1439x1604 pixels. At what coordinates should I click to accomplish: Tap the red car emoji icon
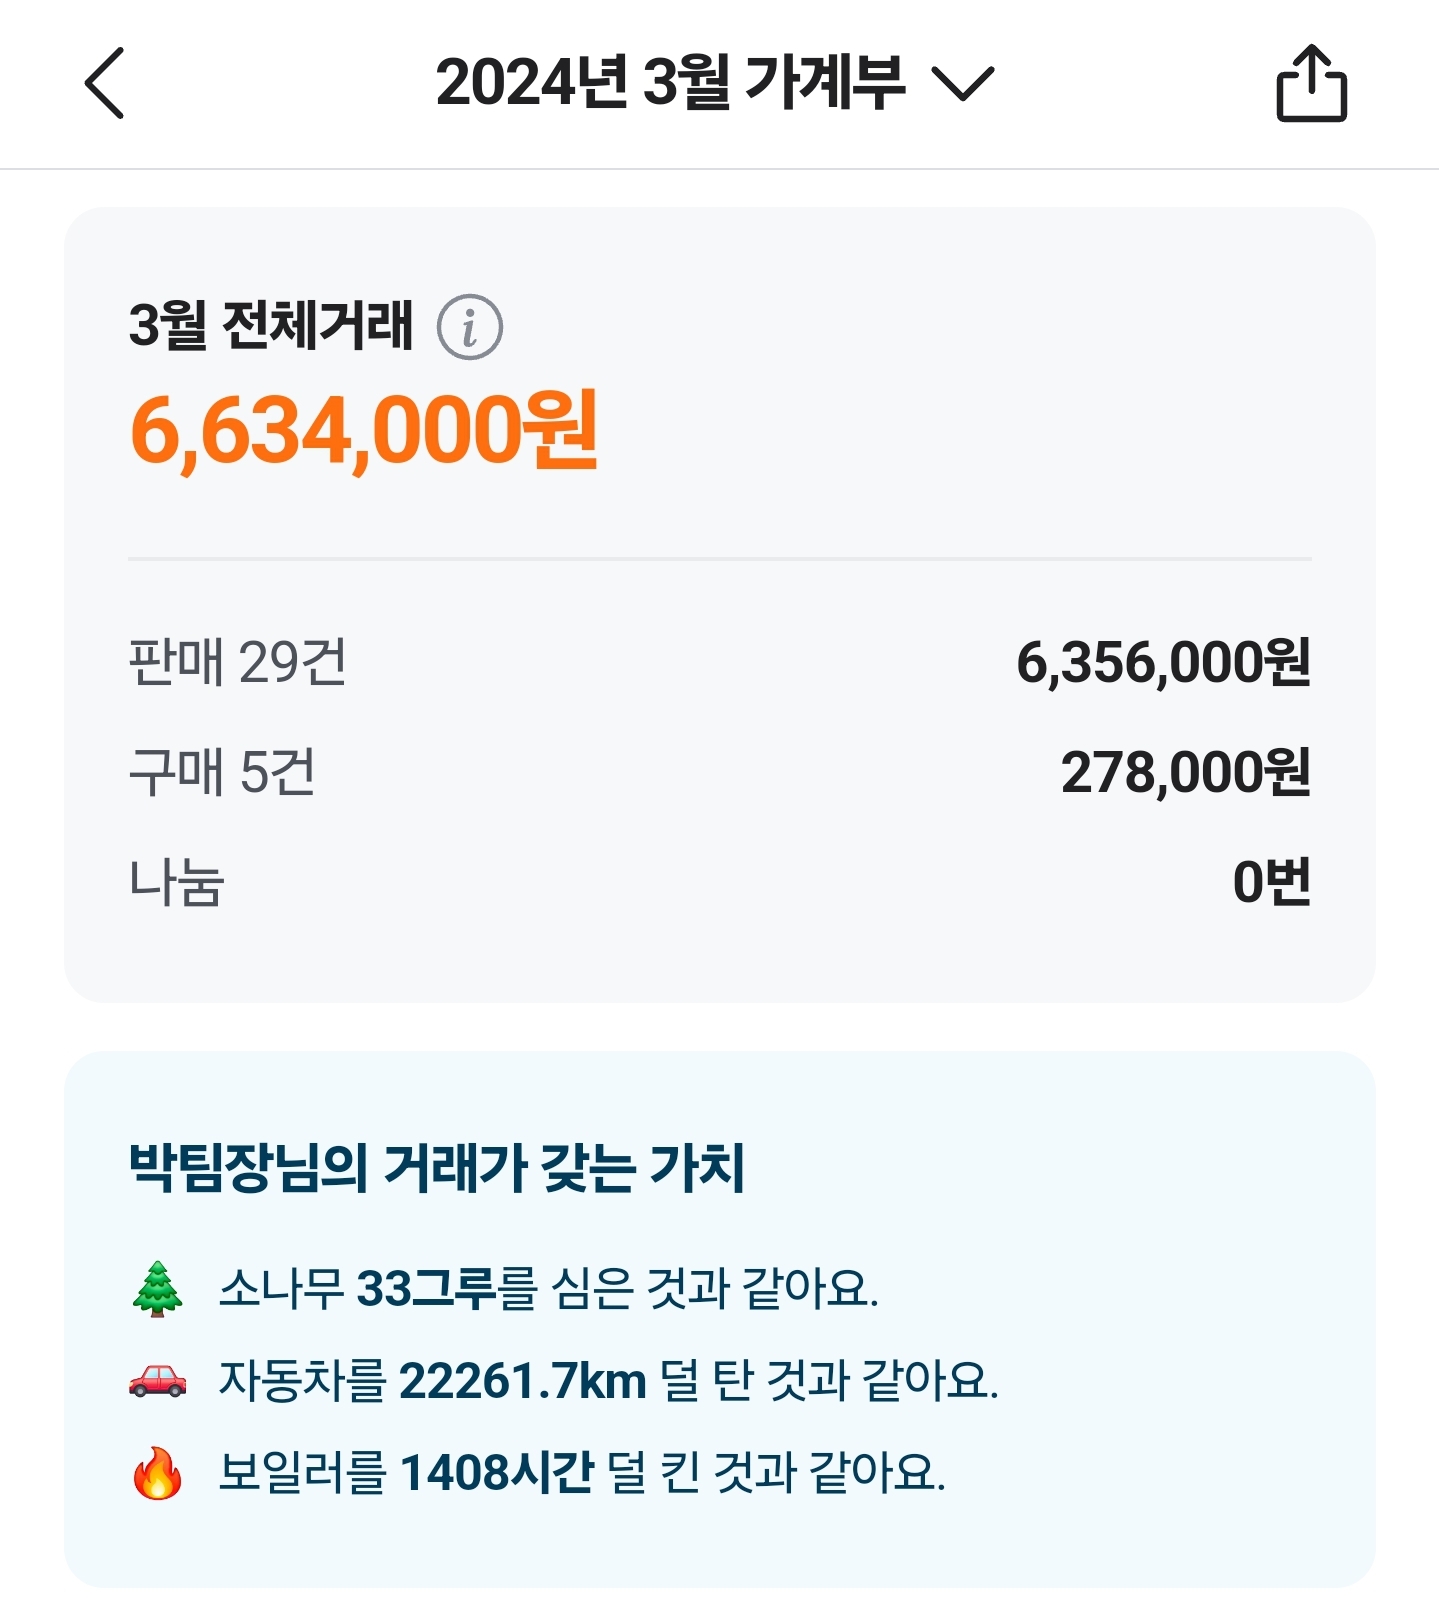158,1380
